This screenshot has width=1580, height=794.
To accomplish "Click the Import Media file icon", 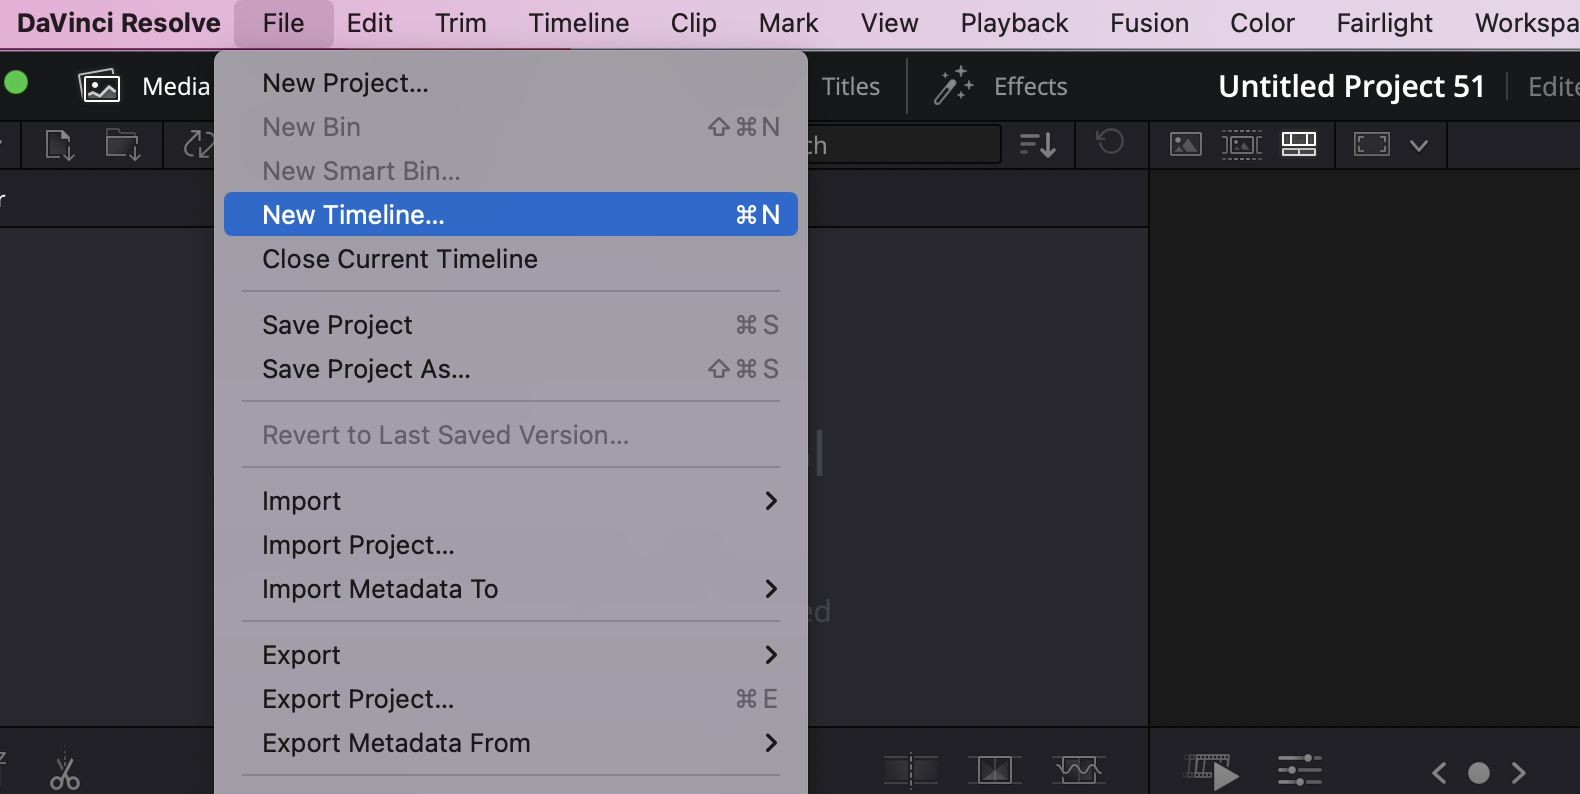I will pyautogui.click(x=59, y=145).
